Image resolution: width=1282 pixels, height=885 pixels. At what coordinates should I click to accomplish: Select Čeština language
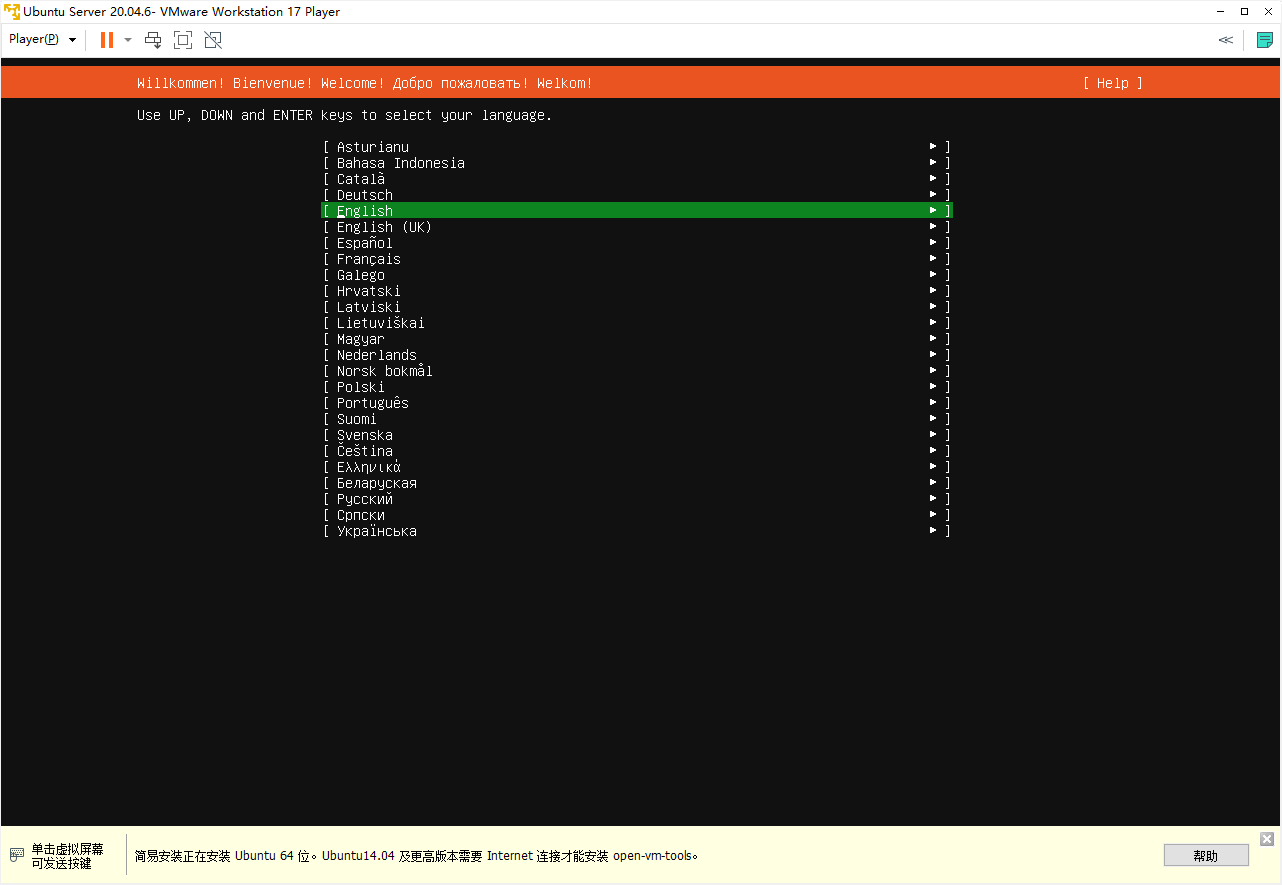click(x=637, y=451)
